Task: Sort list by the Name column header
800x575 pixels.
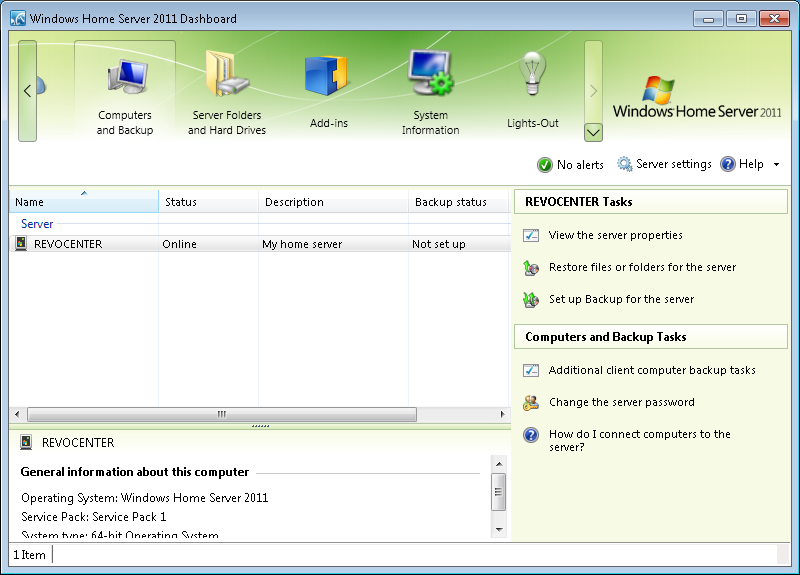Action: pos(84,202)
